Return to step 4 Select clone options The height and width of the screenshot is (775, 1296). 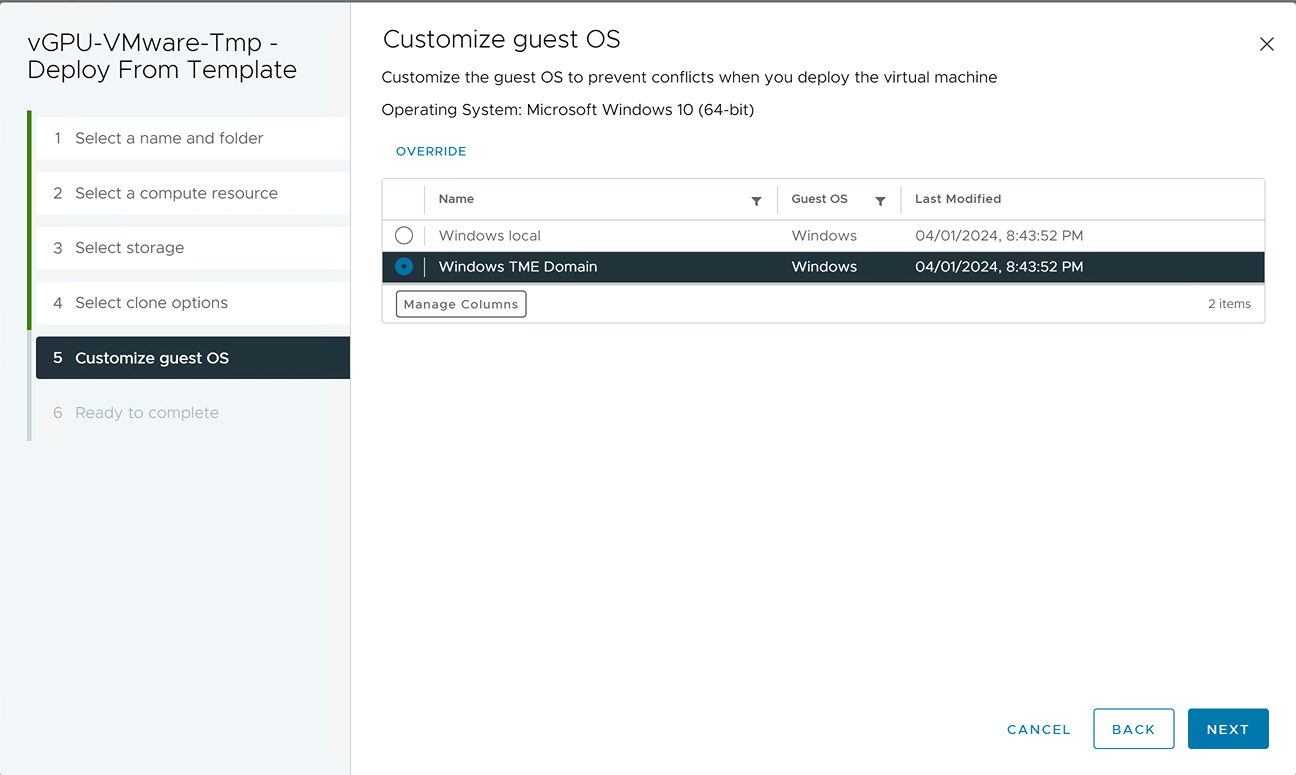(x=151, y=303)
